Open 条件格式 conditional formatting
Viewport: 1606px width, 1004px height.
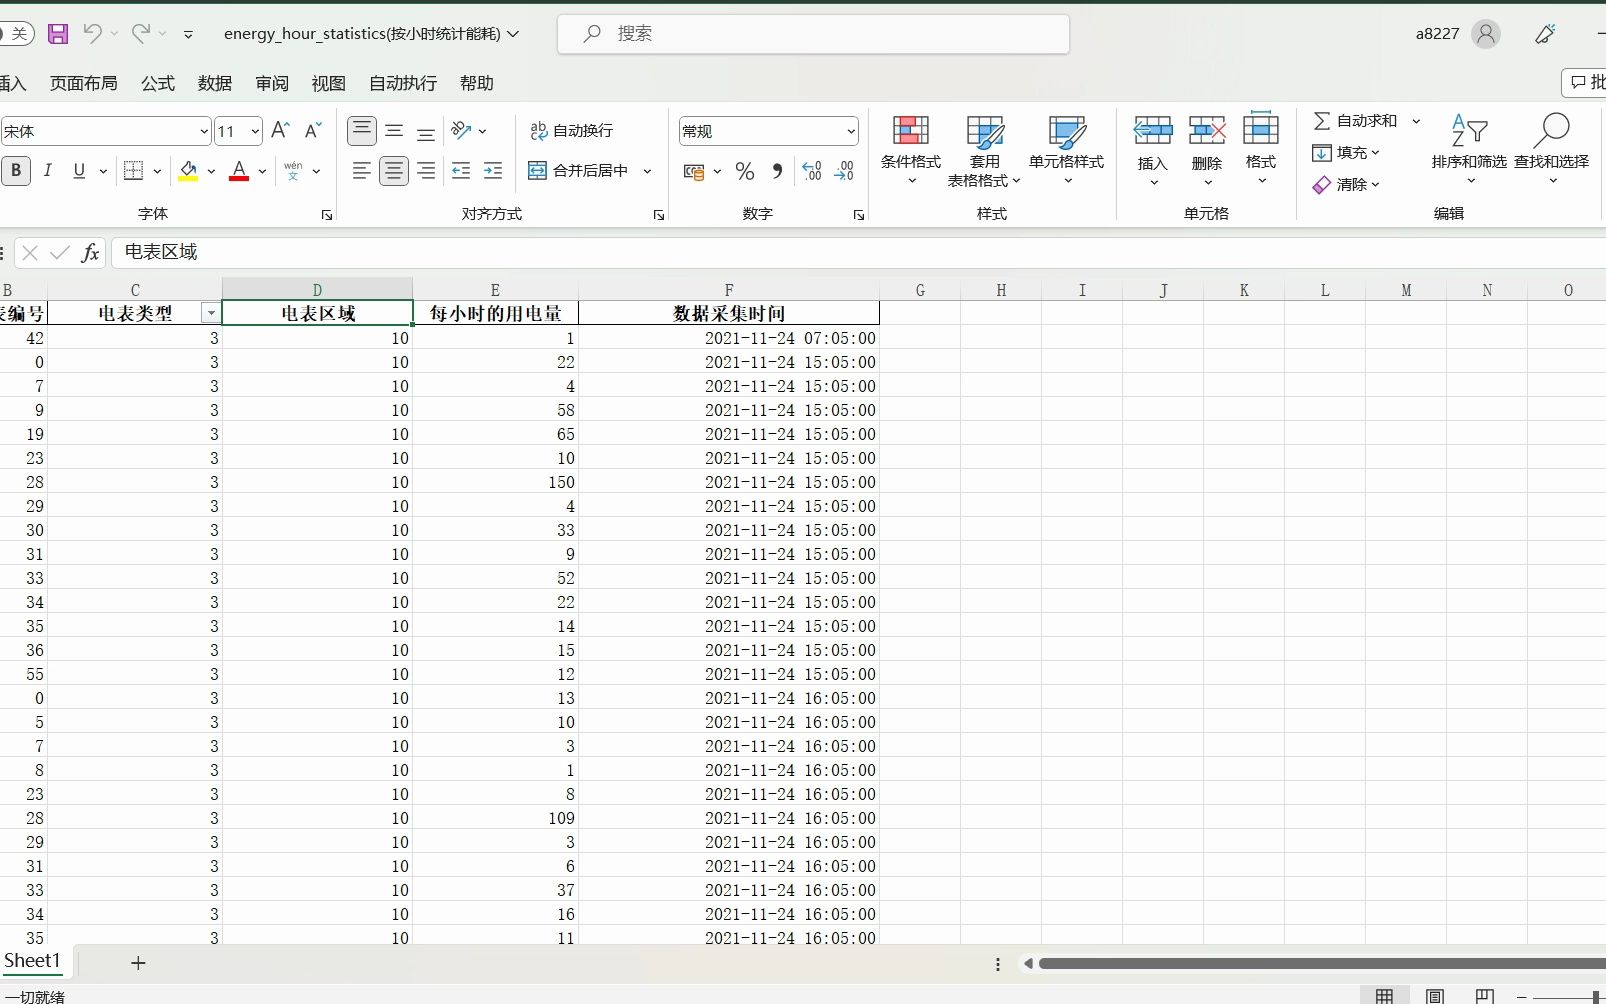911,150
